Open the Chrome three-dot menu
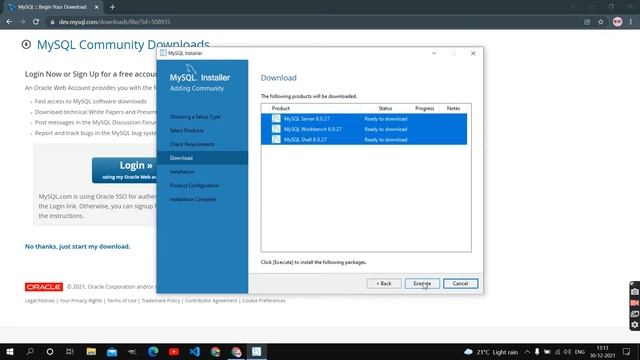 [x=631, y=22]
